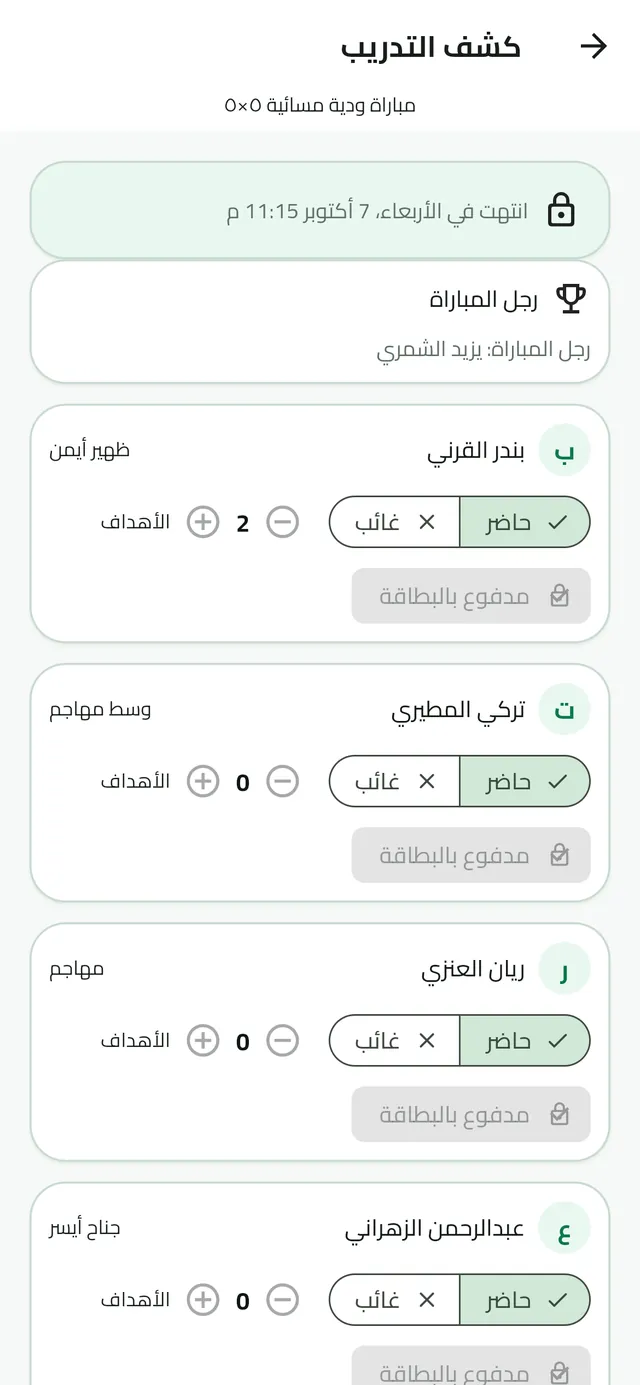
Task: Decrease goals for بندر القرني
Action: (283, 522)
